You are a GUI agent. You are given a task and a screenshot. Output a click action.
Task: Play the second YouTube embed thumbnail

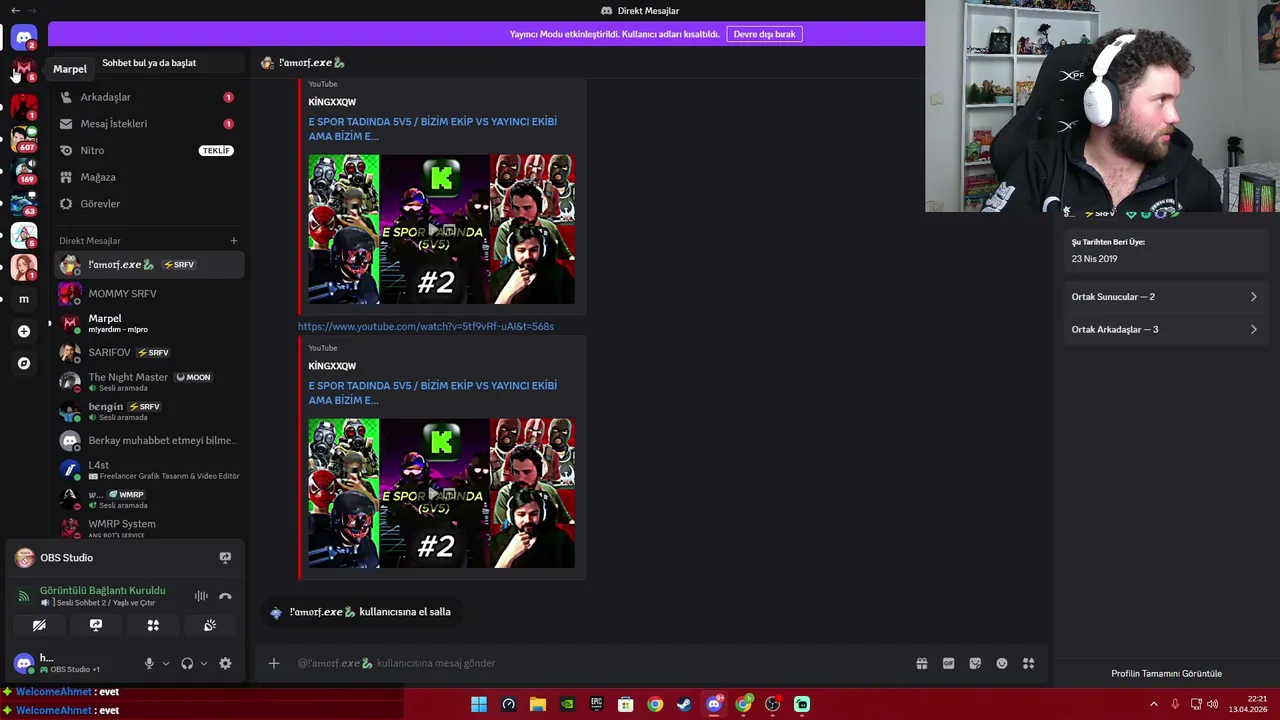441,493
